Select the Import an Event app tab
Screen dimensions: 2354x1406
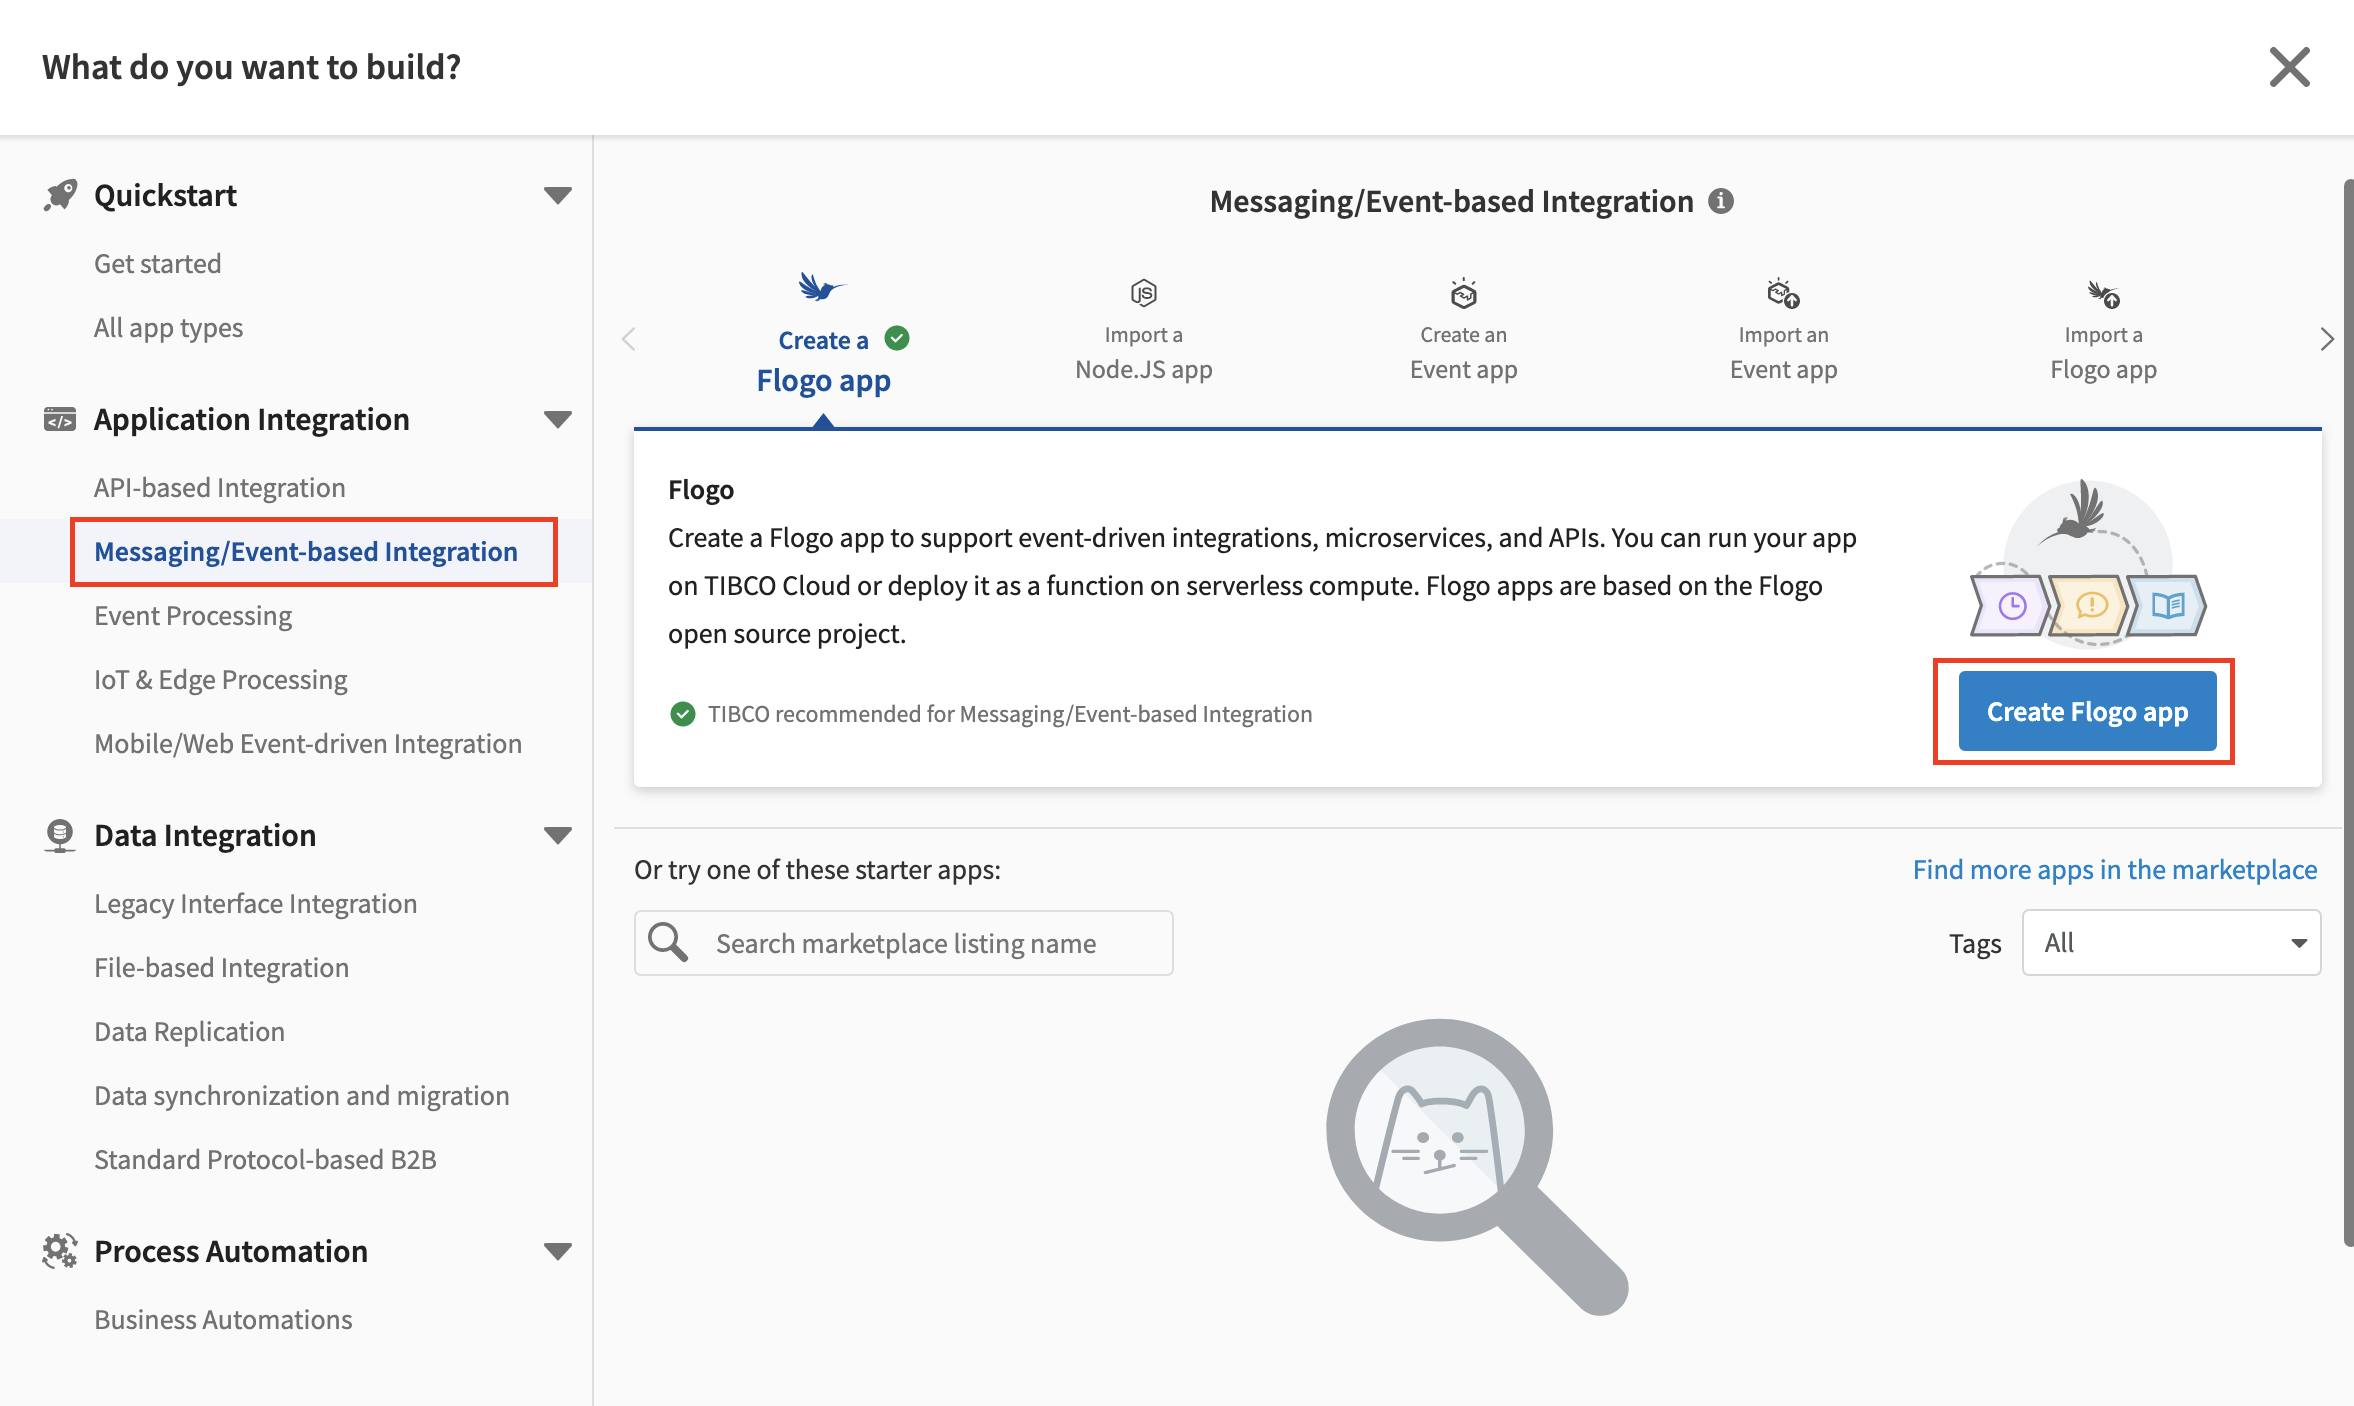(1783, 333)
